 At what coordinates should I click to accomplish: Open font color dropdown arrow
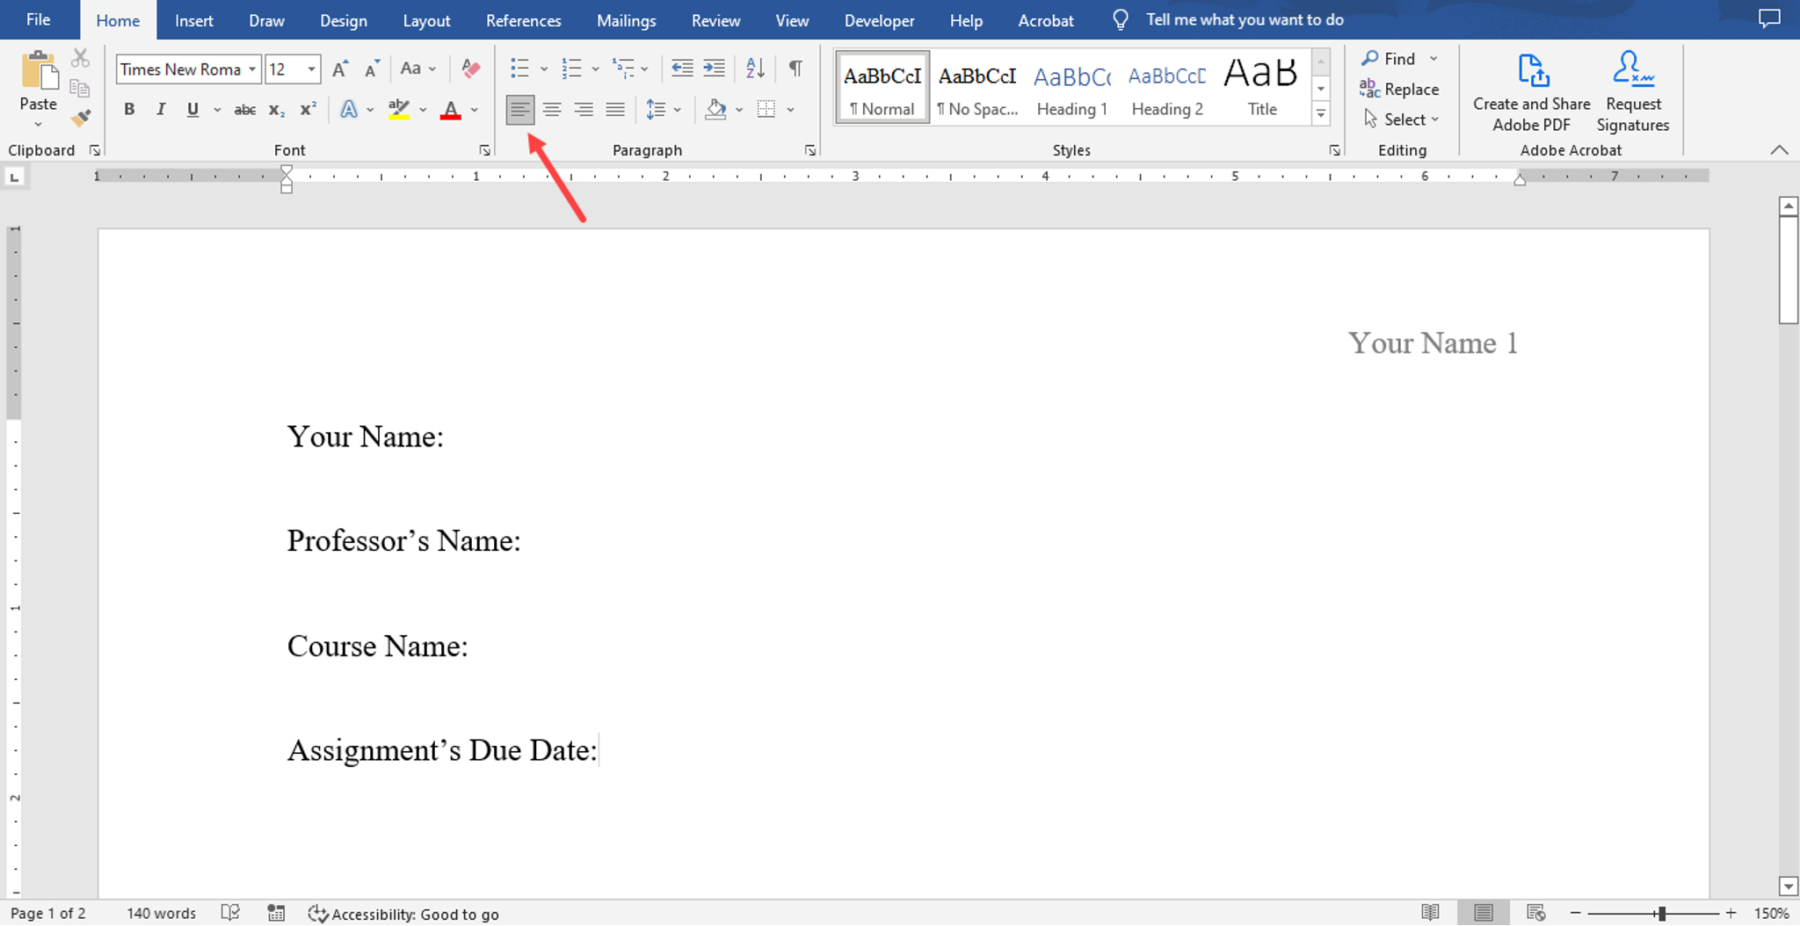click(474, 110)
